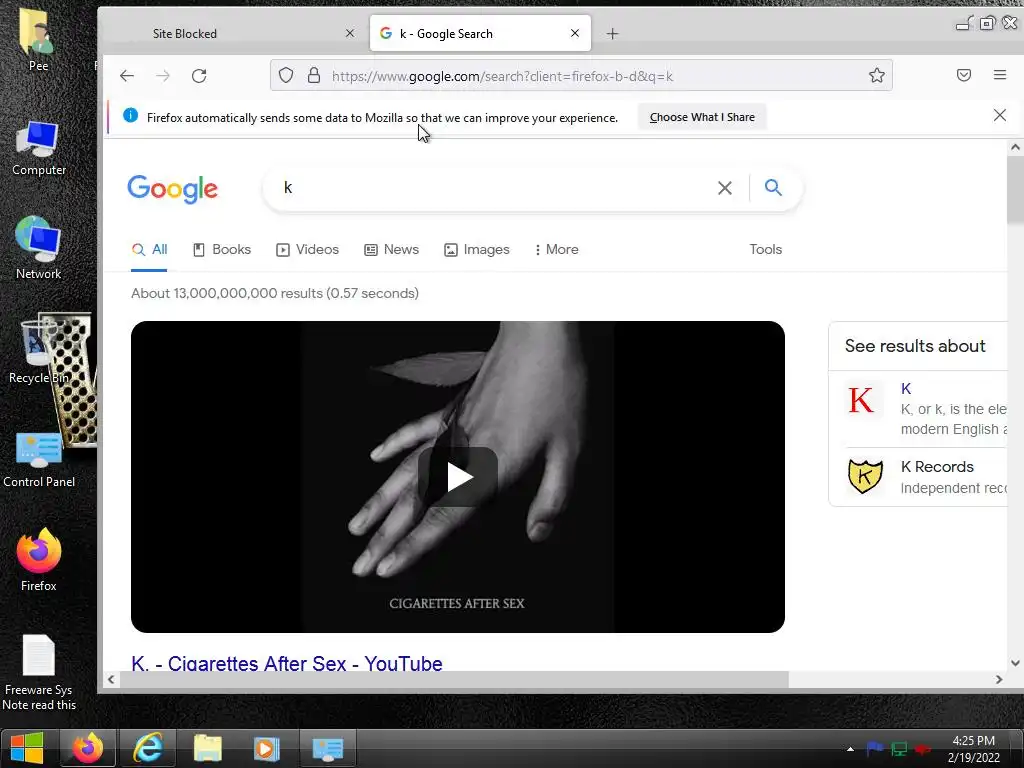Open the media player taskbar icon

point(266,748)
